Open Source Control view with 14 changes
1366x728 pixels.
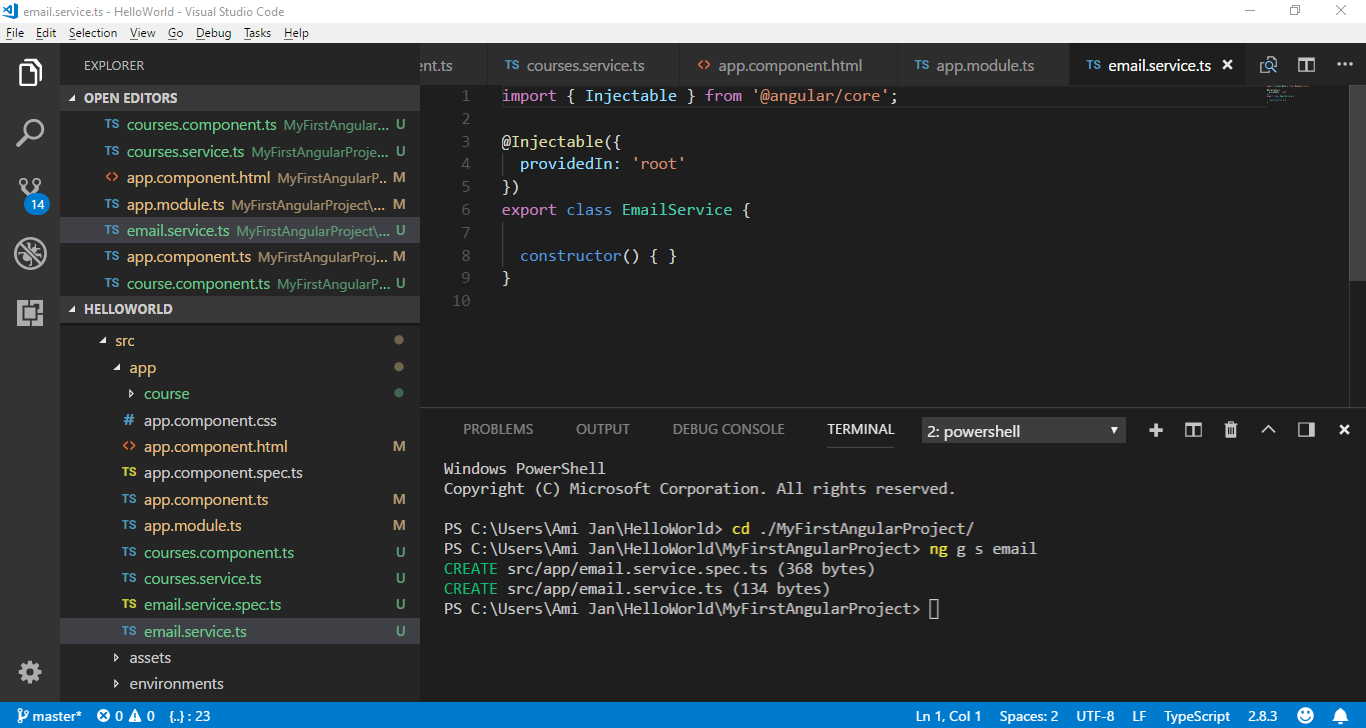(x=30, y=193)
